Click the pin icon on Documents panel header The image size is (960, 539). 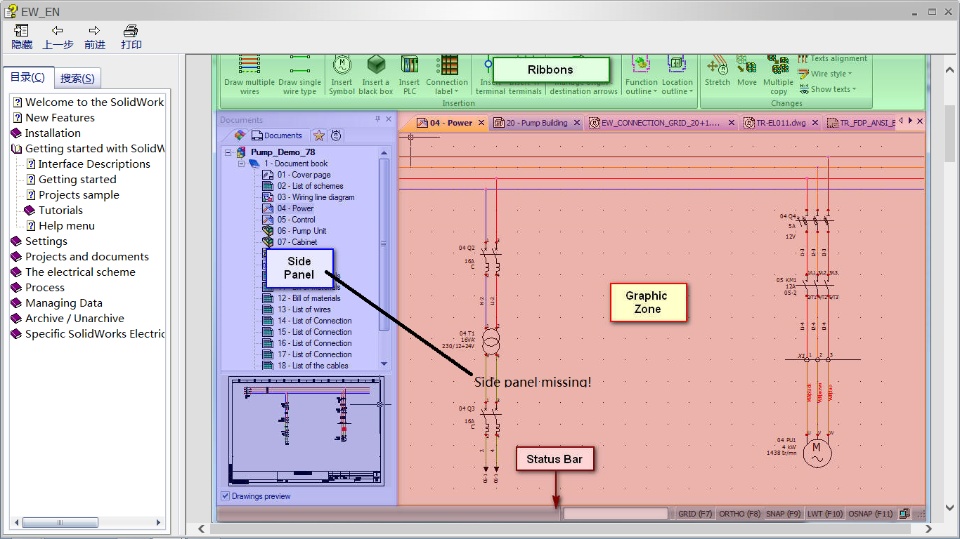(x=378, y=119)
